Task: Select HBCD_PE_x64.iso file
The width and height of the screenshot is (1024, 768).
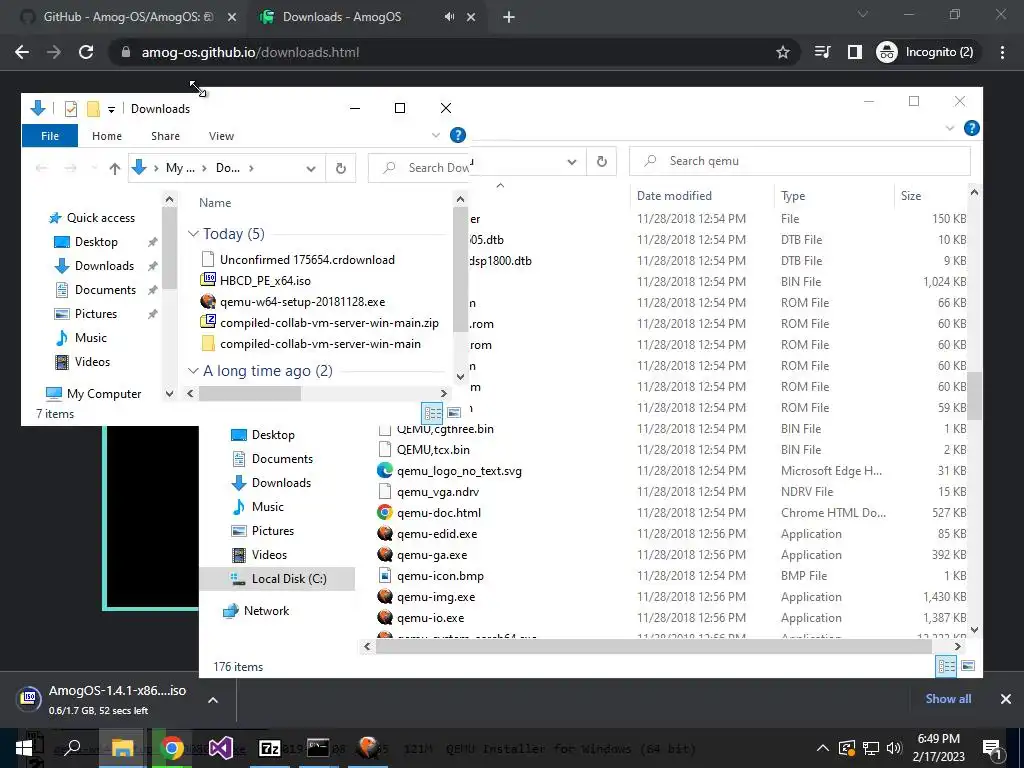Action: (265, 281)
